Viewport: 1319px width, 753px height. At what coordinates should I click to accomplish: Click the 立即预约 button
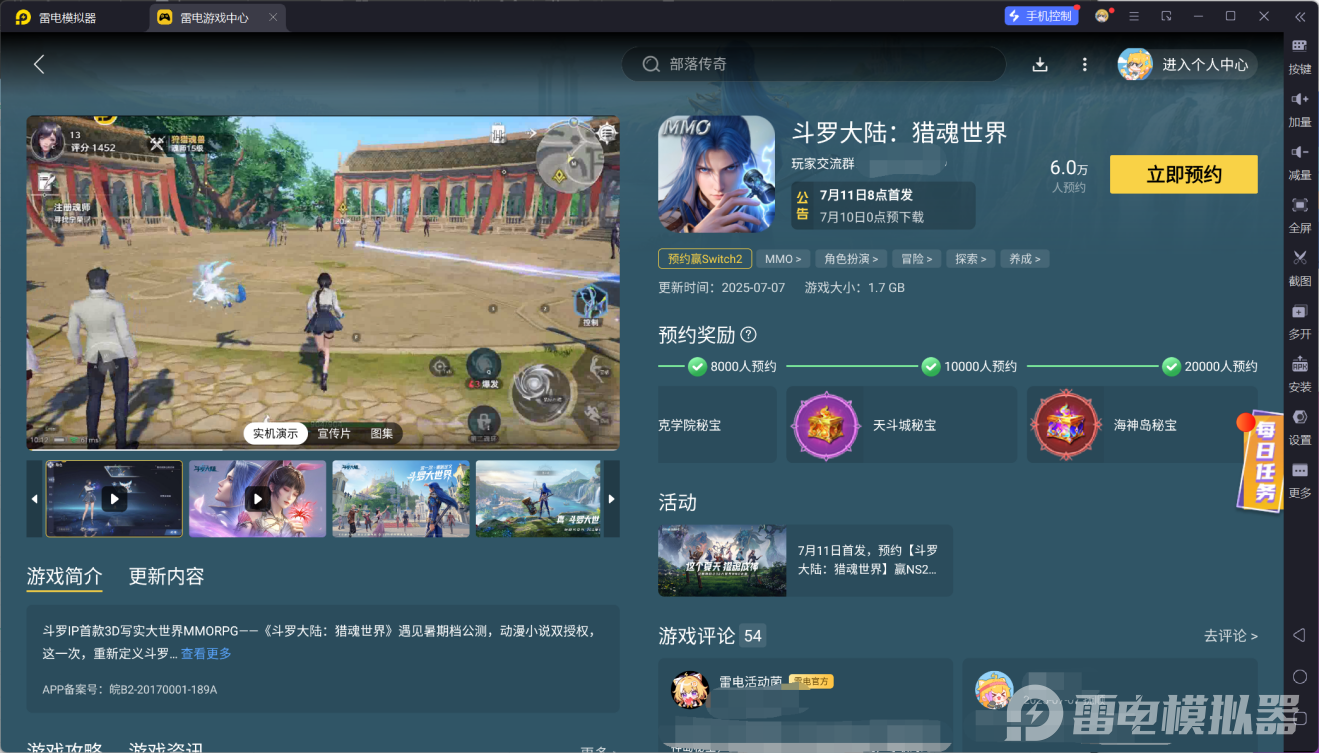[x=1184, y=175]
